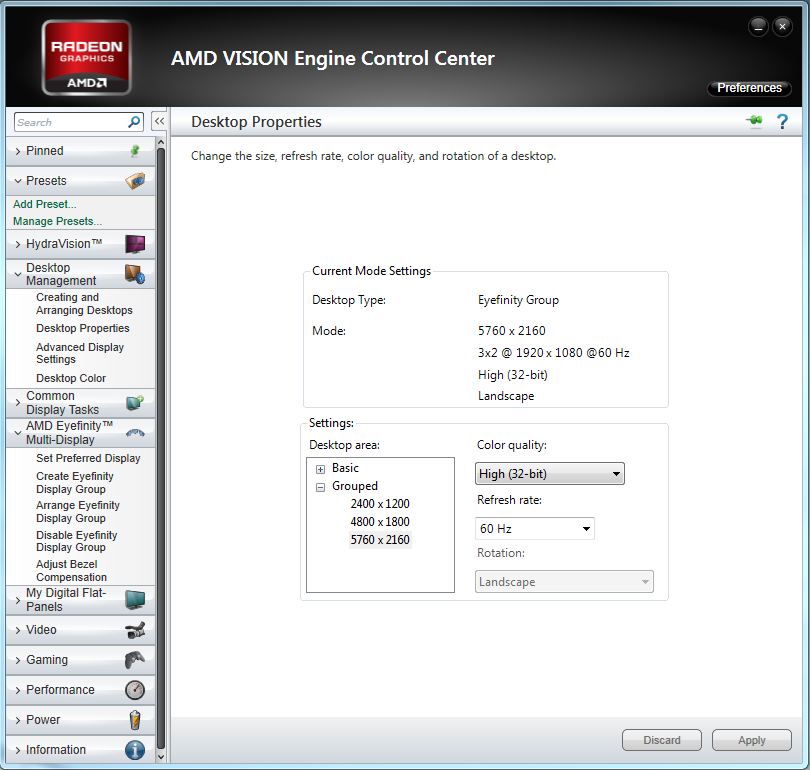Image resolution: width=810 pixels, height=770 pixels.
Task: Select 2400 x 1200 desktop area
Action: [x=380, y=504]
